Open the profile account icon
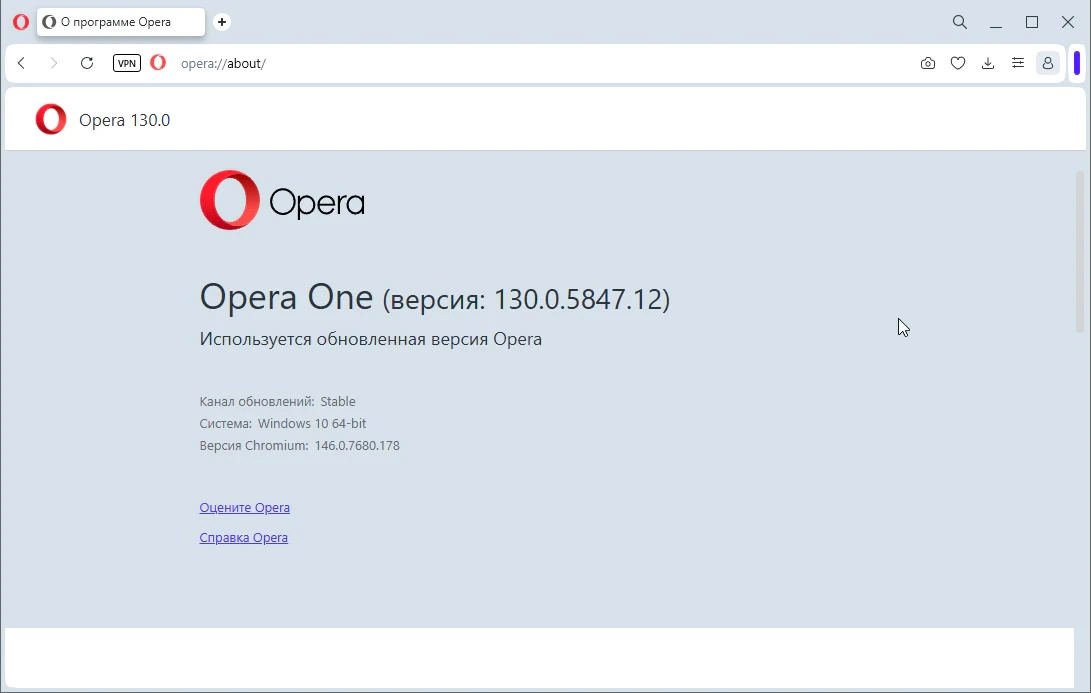1091x693 pixels. (1048, 63)
